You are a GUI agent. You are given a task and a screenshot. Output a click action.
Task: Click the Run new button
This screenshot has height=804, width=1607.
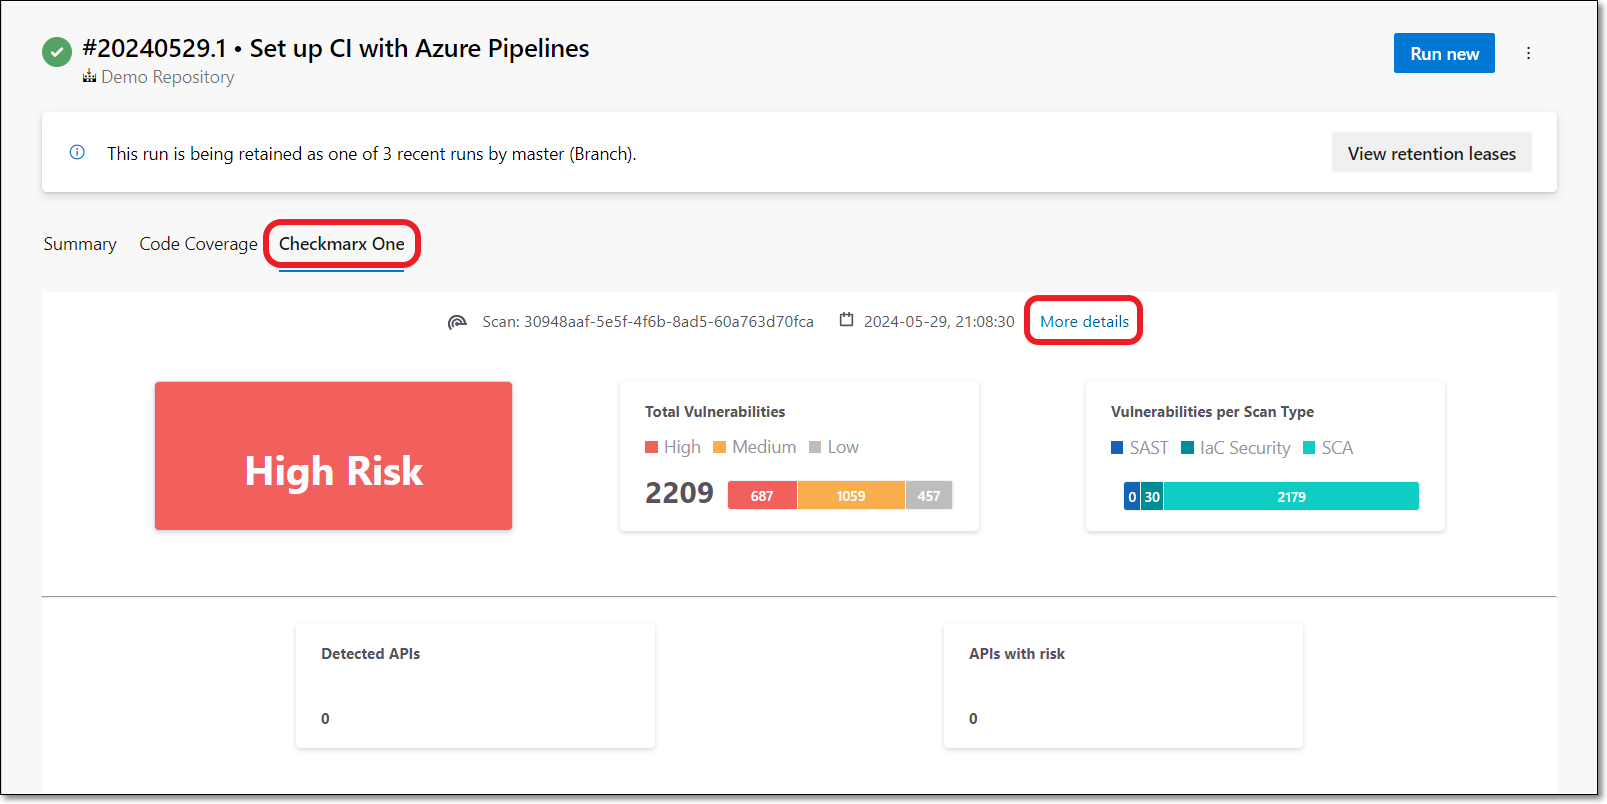(1444, 53)
